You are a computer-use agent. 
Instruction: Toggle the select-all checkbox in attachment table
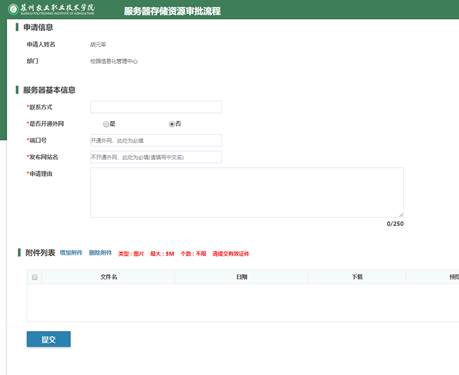[x=35, y=277]
